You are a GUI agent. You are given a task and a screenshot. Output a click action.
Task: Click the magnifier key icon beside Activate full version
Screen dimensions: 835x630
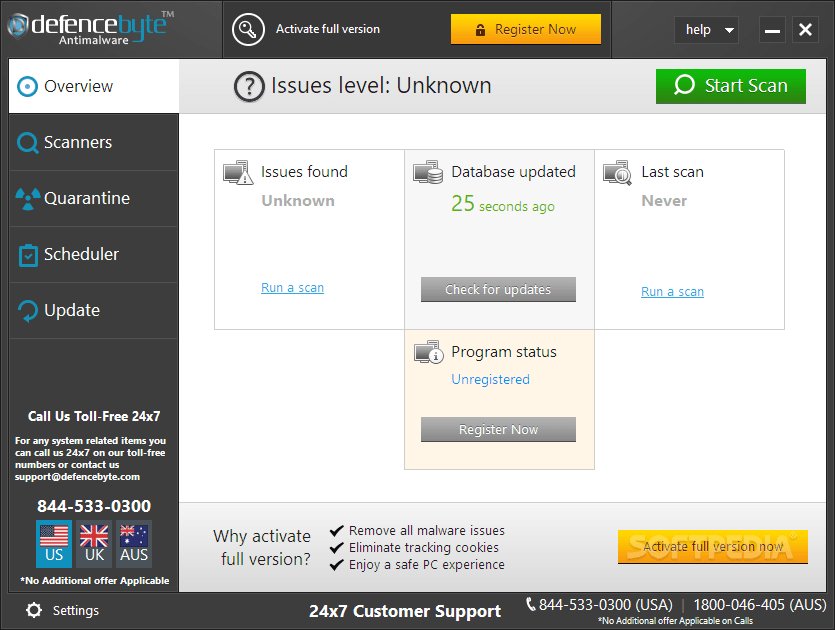pyautogui.click(x=248, y=29)
